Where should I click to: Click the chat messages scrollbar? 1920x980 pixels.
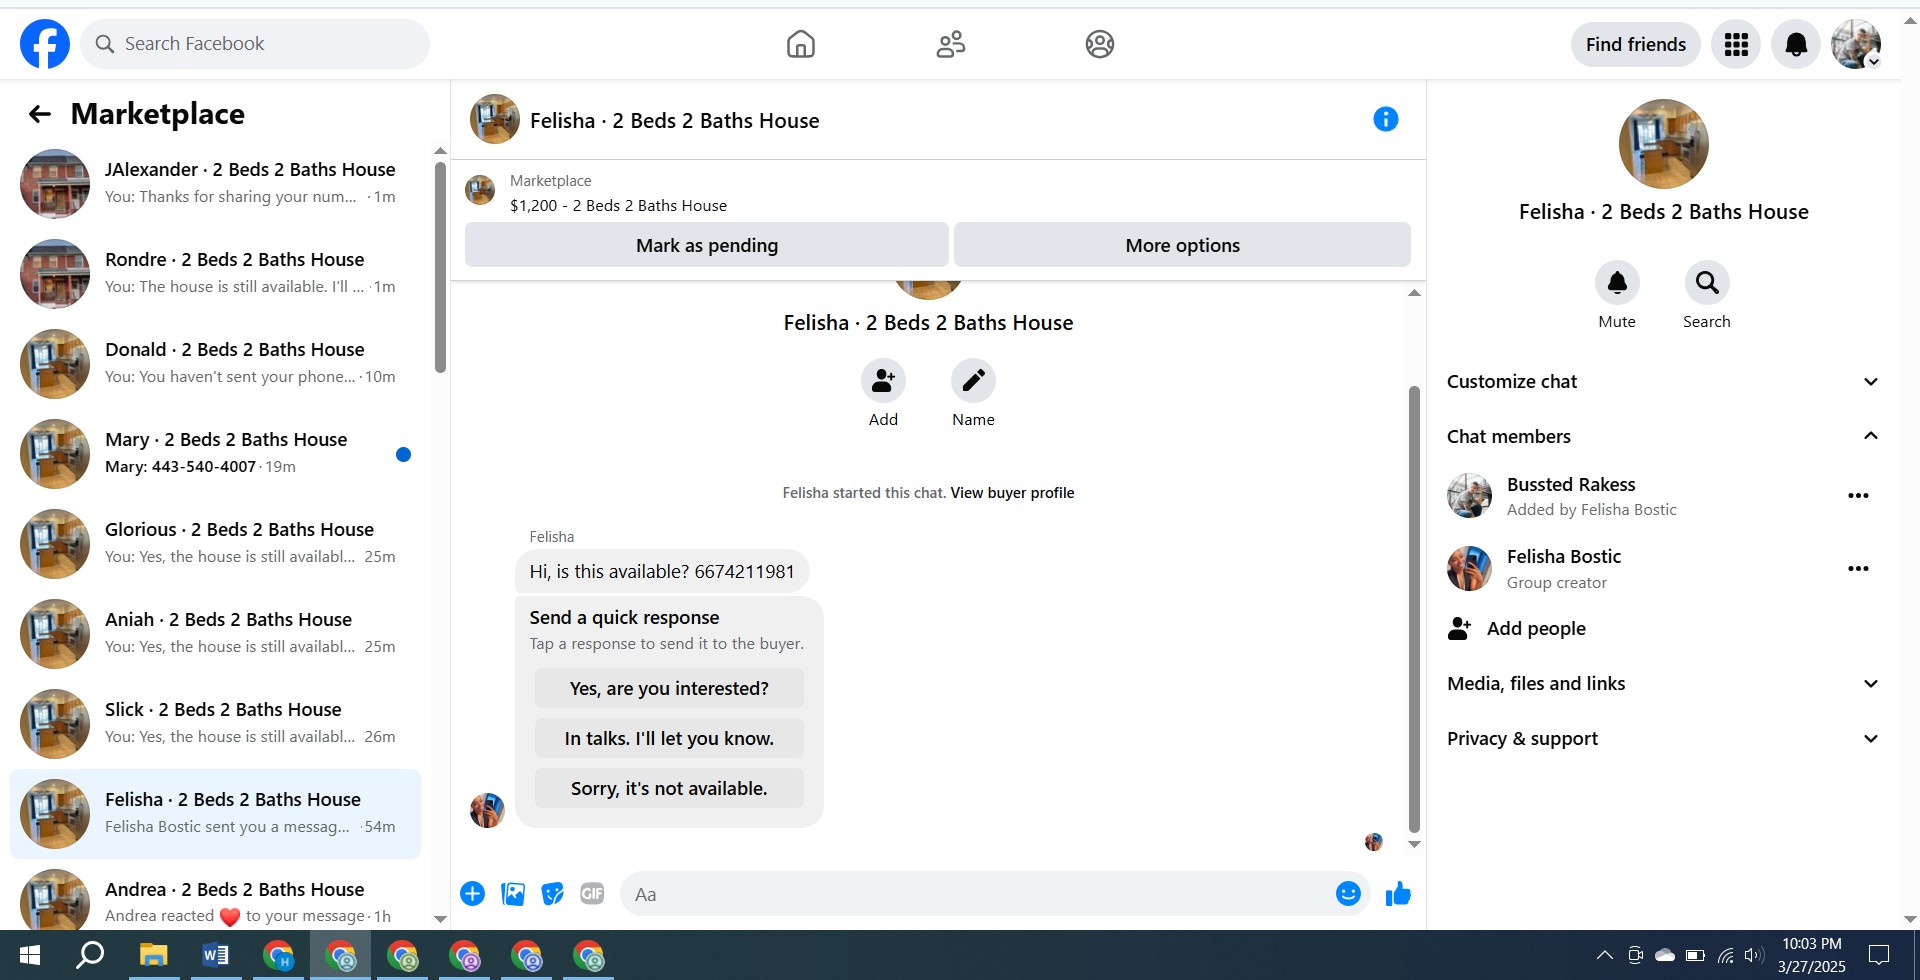[1414, 609]
